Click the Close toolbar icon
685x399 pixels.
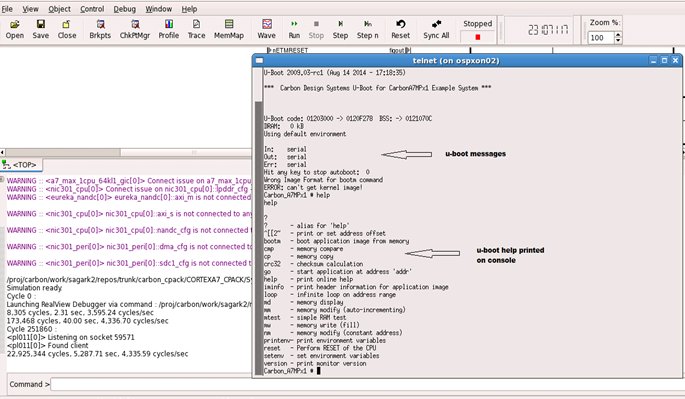point(66,30)
